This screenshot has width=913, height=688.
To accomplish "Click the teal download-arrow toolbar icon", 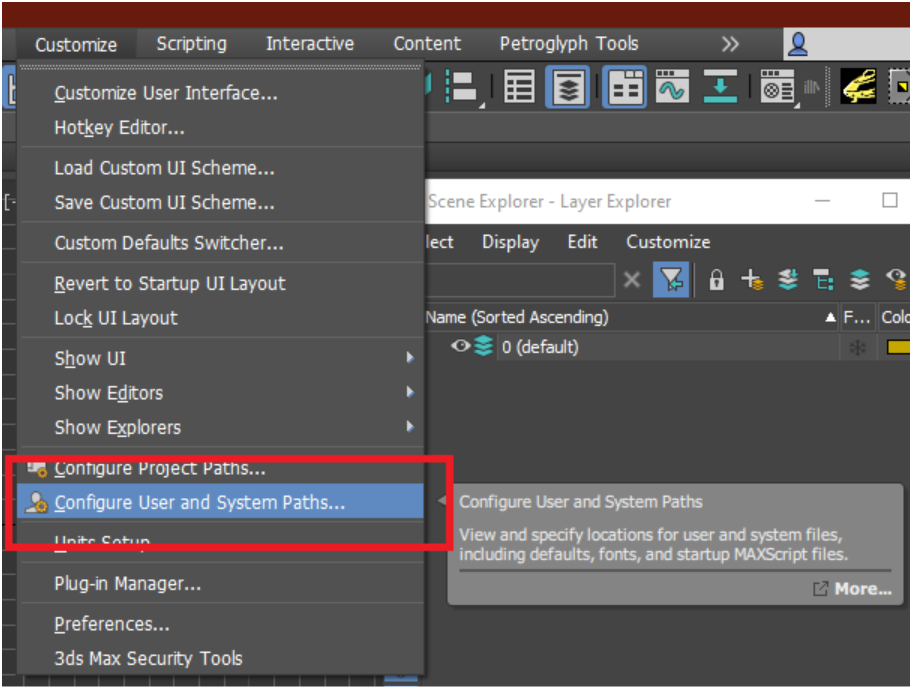I will [720, 87].
